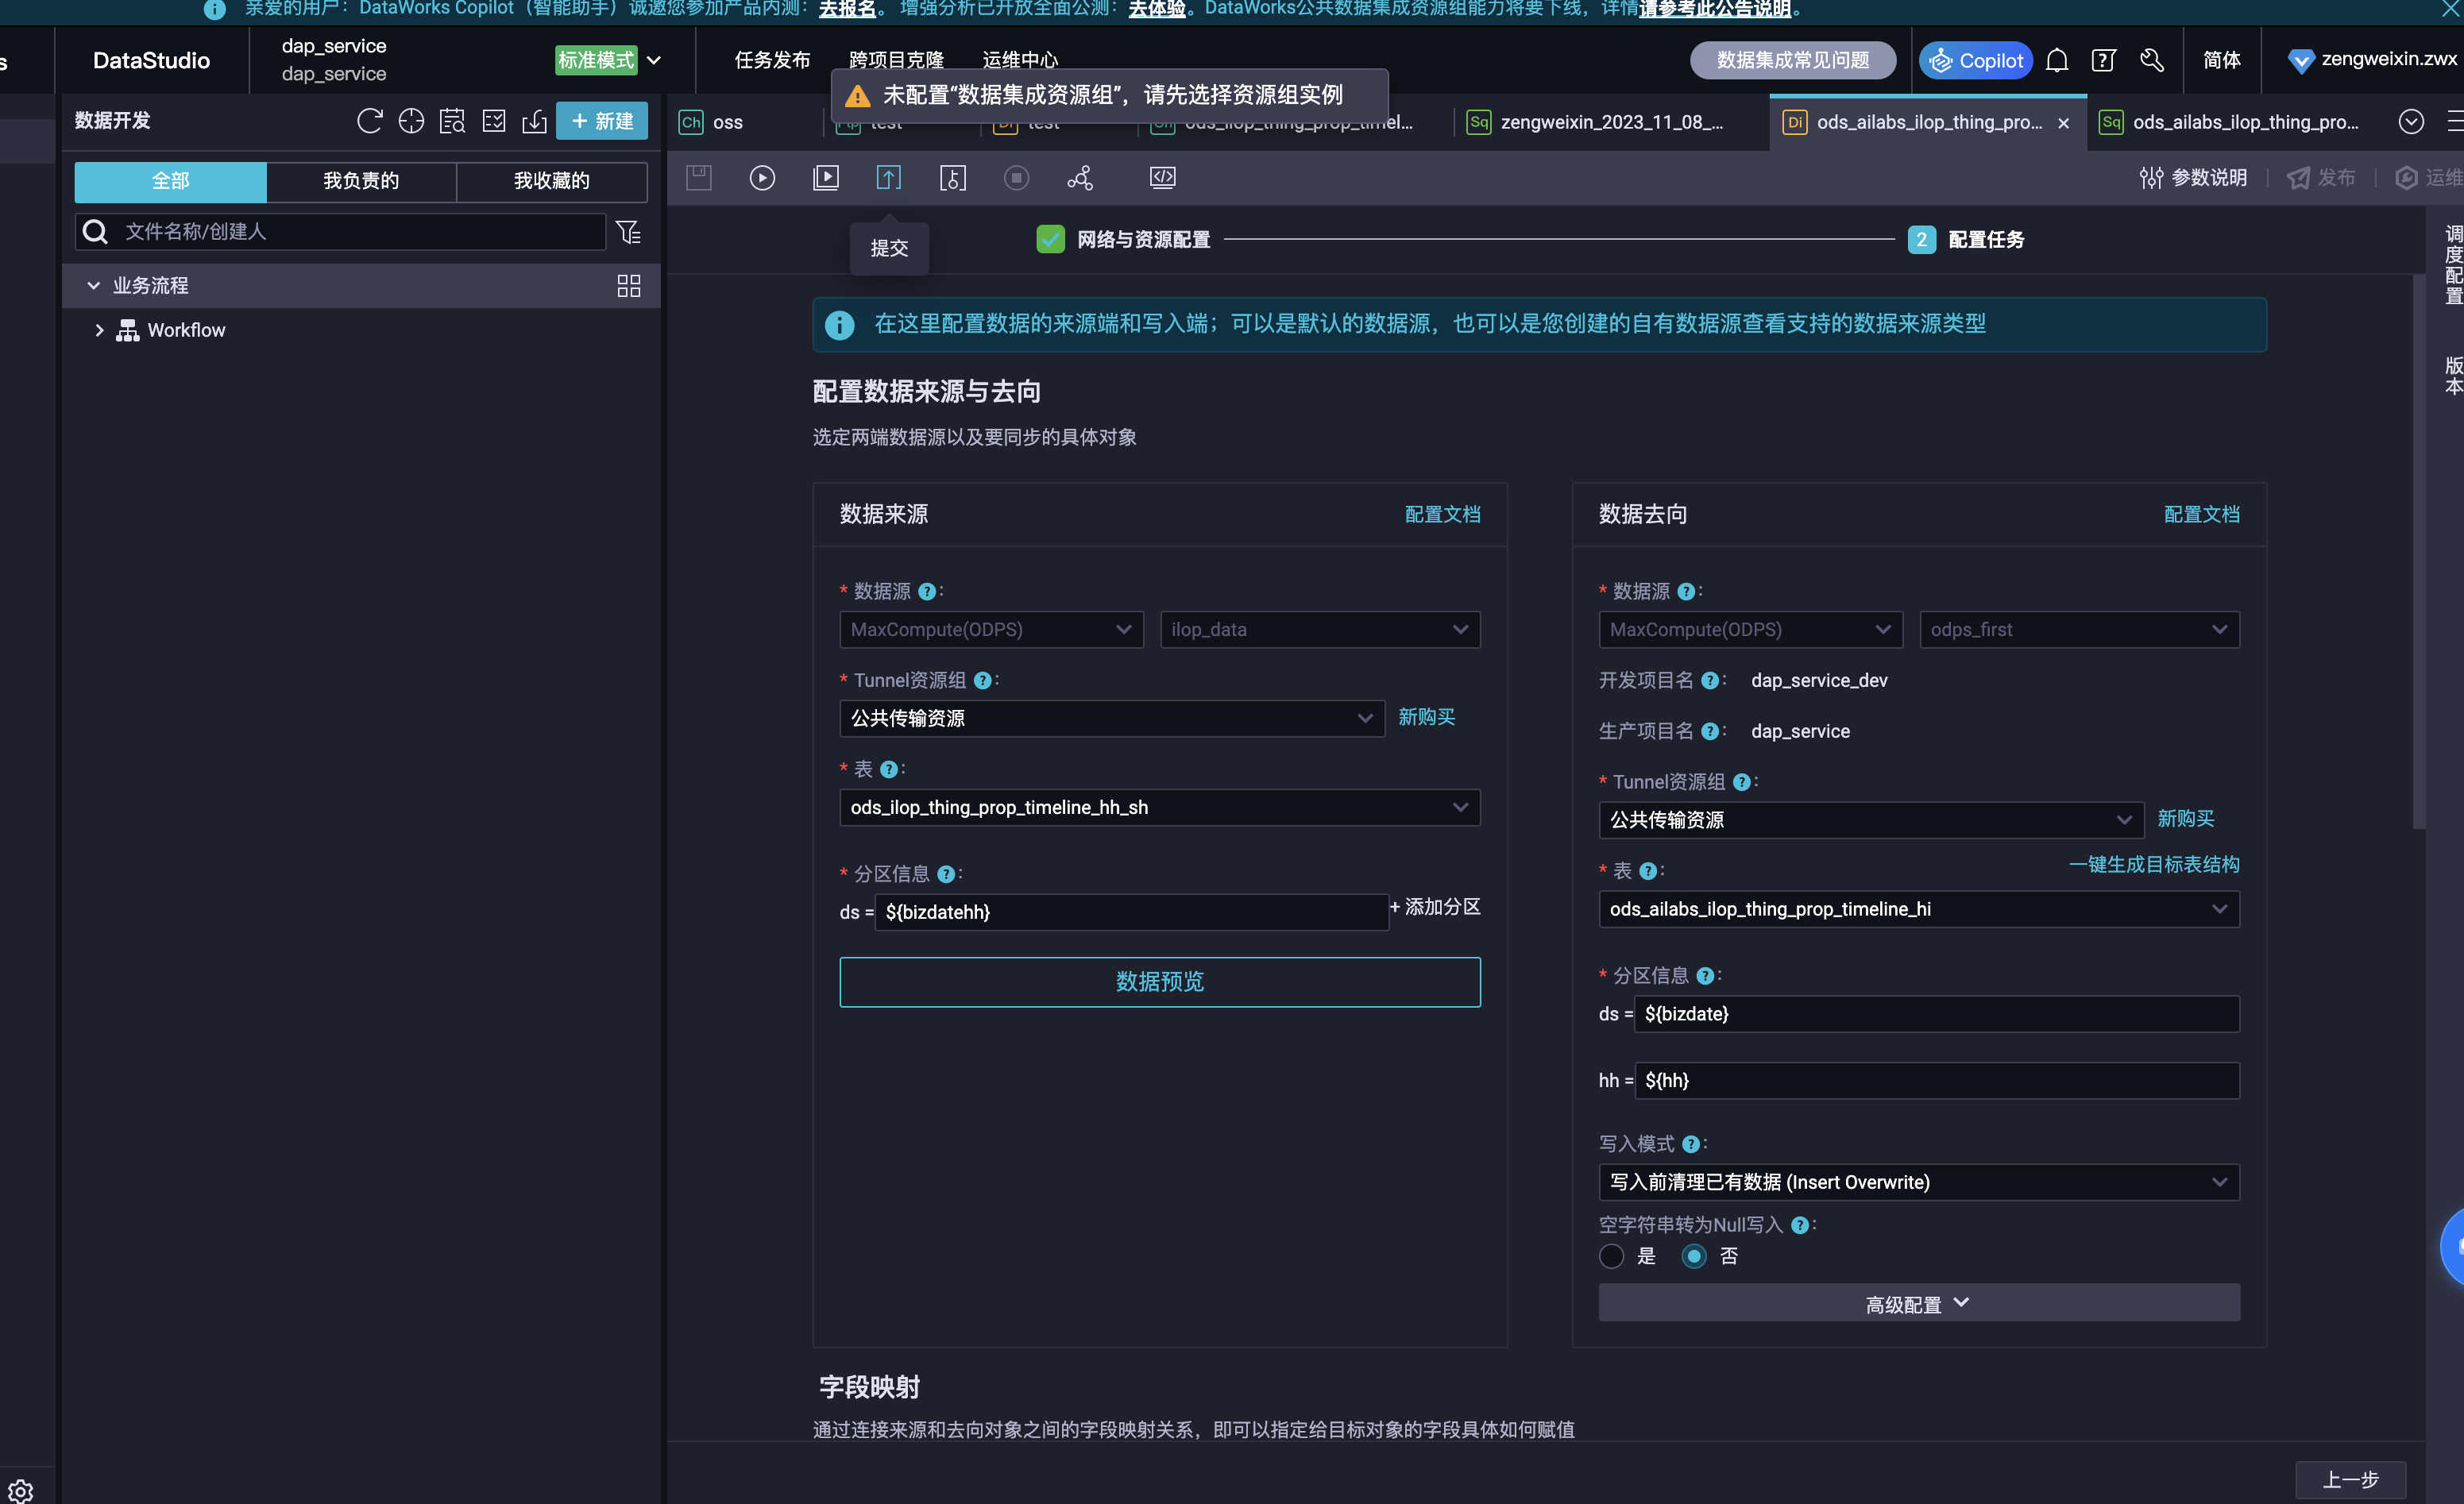This screenshot has width=2464, height=1504.
Task: Open the 写入模式 Insert Overwrite dropdown
Action: tap(1918, 1182)
